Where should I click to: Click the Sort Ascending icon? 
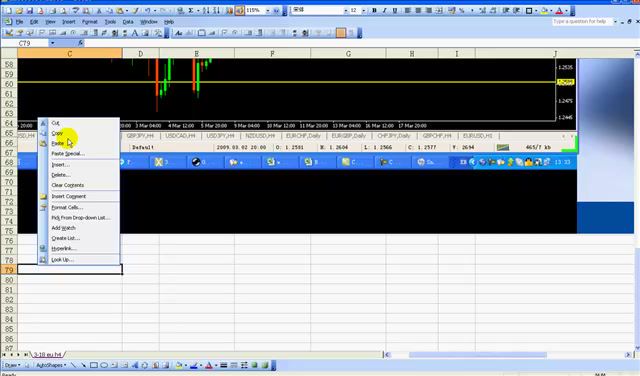206,11
